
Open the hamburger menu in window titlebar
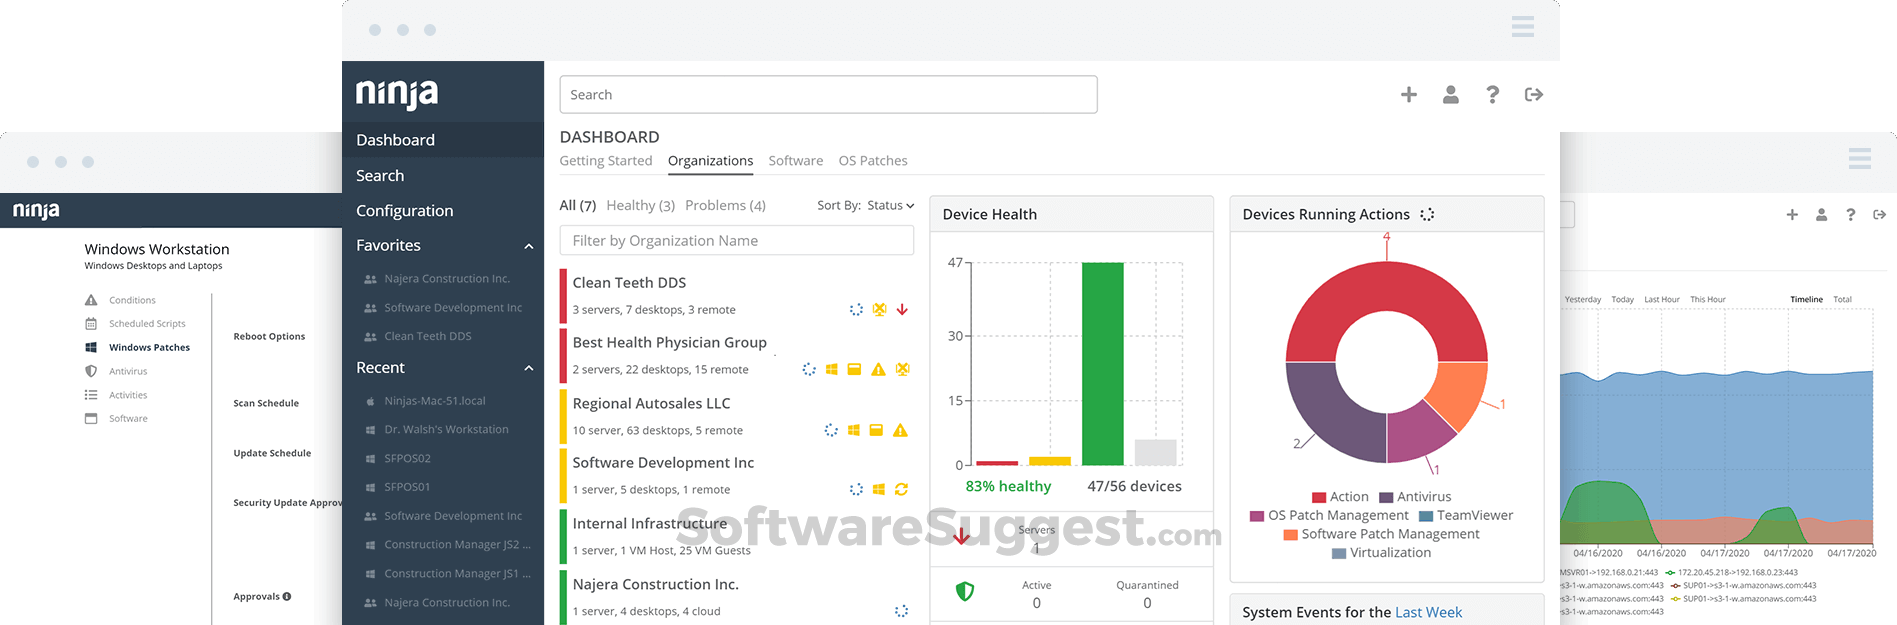[x=1522, y=27]
